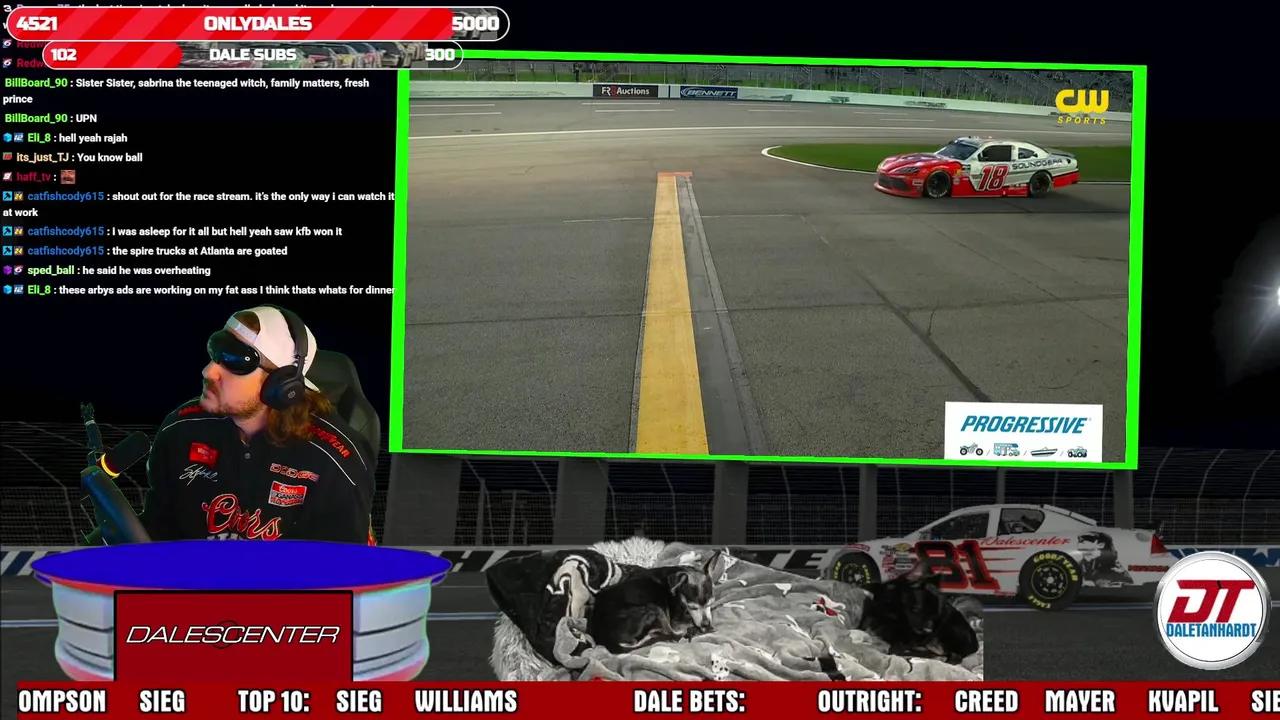Image resolution: width=1280 pixels, height=720 pixels.
Task: Click the 4521 count on ONLYDALES bar
Action: 37,24
